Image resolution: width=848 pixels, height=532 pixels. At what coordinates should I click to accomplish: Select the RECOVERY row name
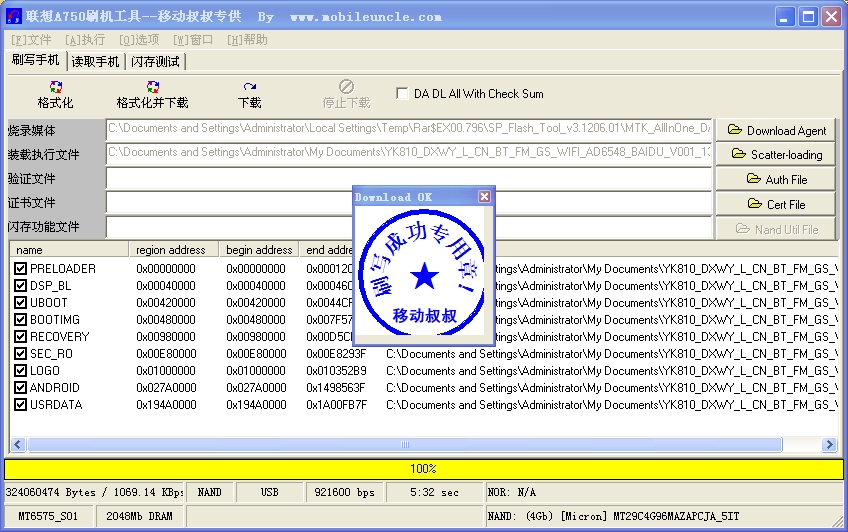point(59,337)
